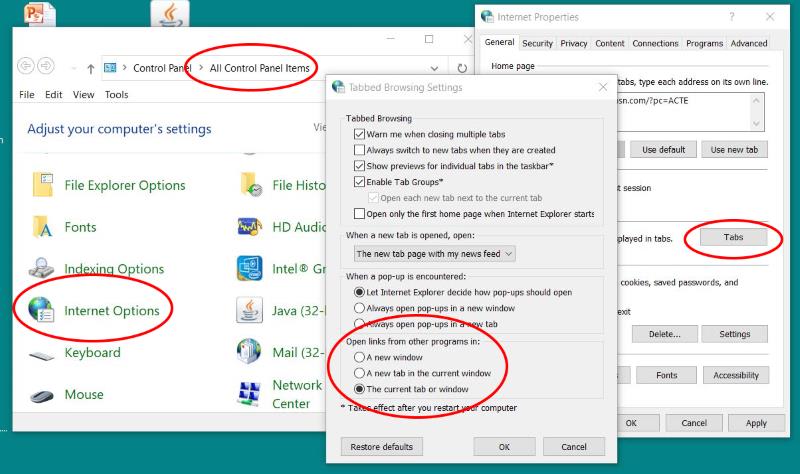Go up one level with the up arrow
The height and width of the screenshot is (474, 800).
pos(90,68)
